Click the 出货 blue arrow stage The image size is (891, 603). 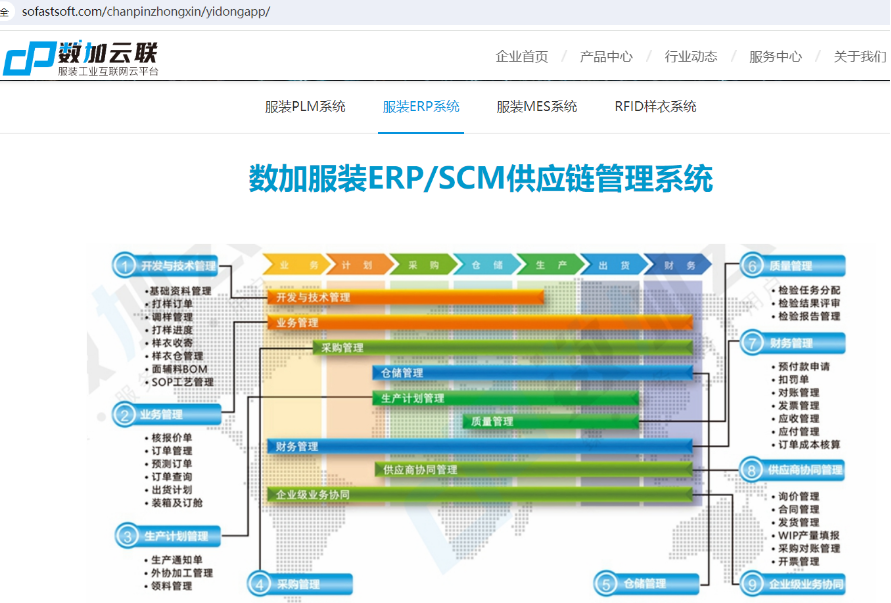click(614, 265)
